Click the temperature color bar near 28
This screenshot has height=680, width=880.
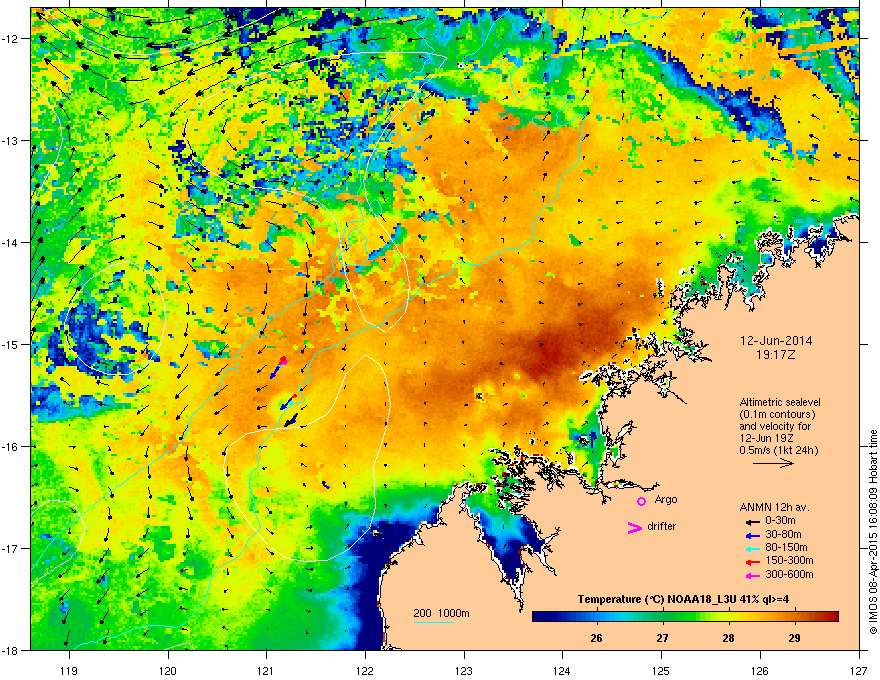pos(728,617)
